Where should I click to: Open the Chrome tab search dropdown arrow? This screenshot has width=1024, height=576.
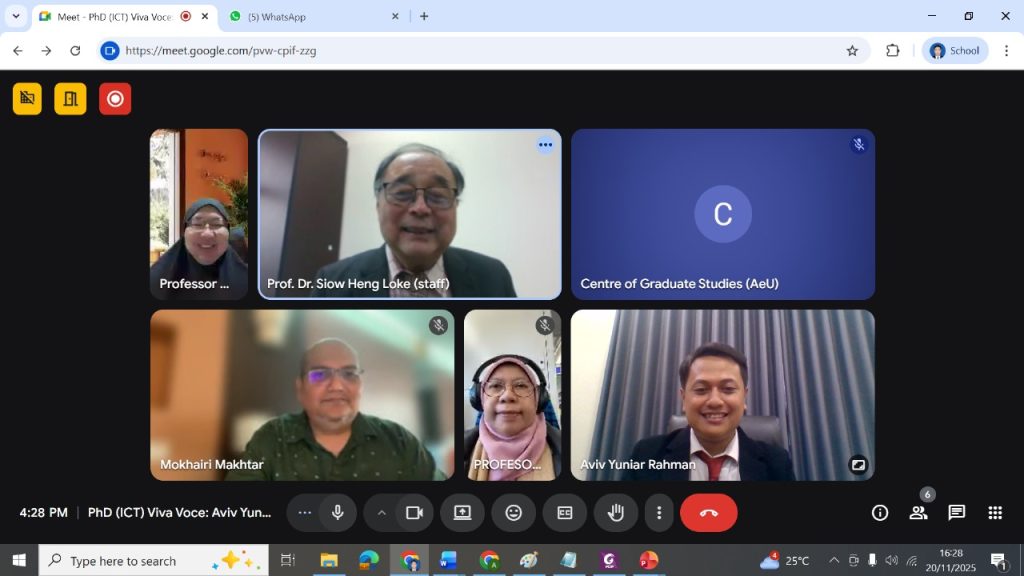point(16,16)
